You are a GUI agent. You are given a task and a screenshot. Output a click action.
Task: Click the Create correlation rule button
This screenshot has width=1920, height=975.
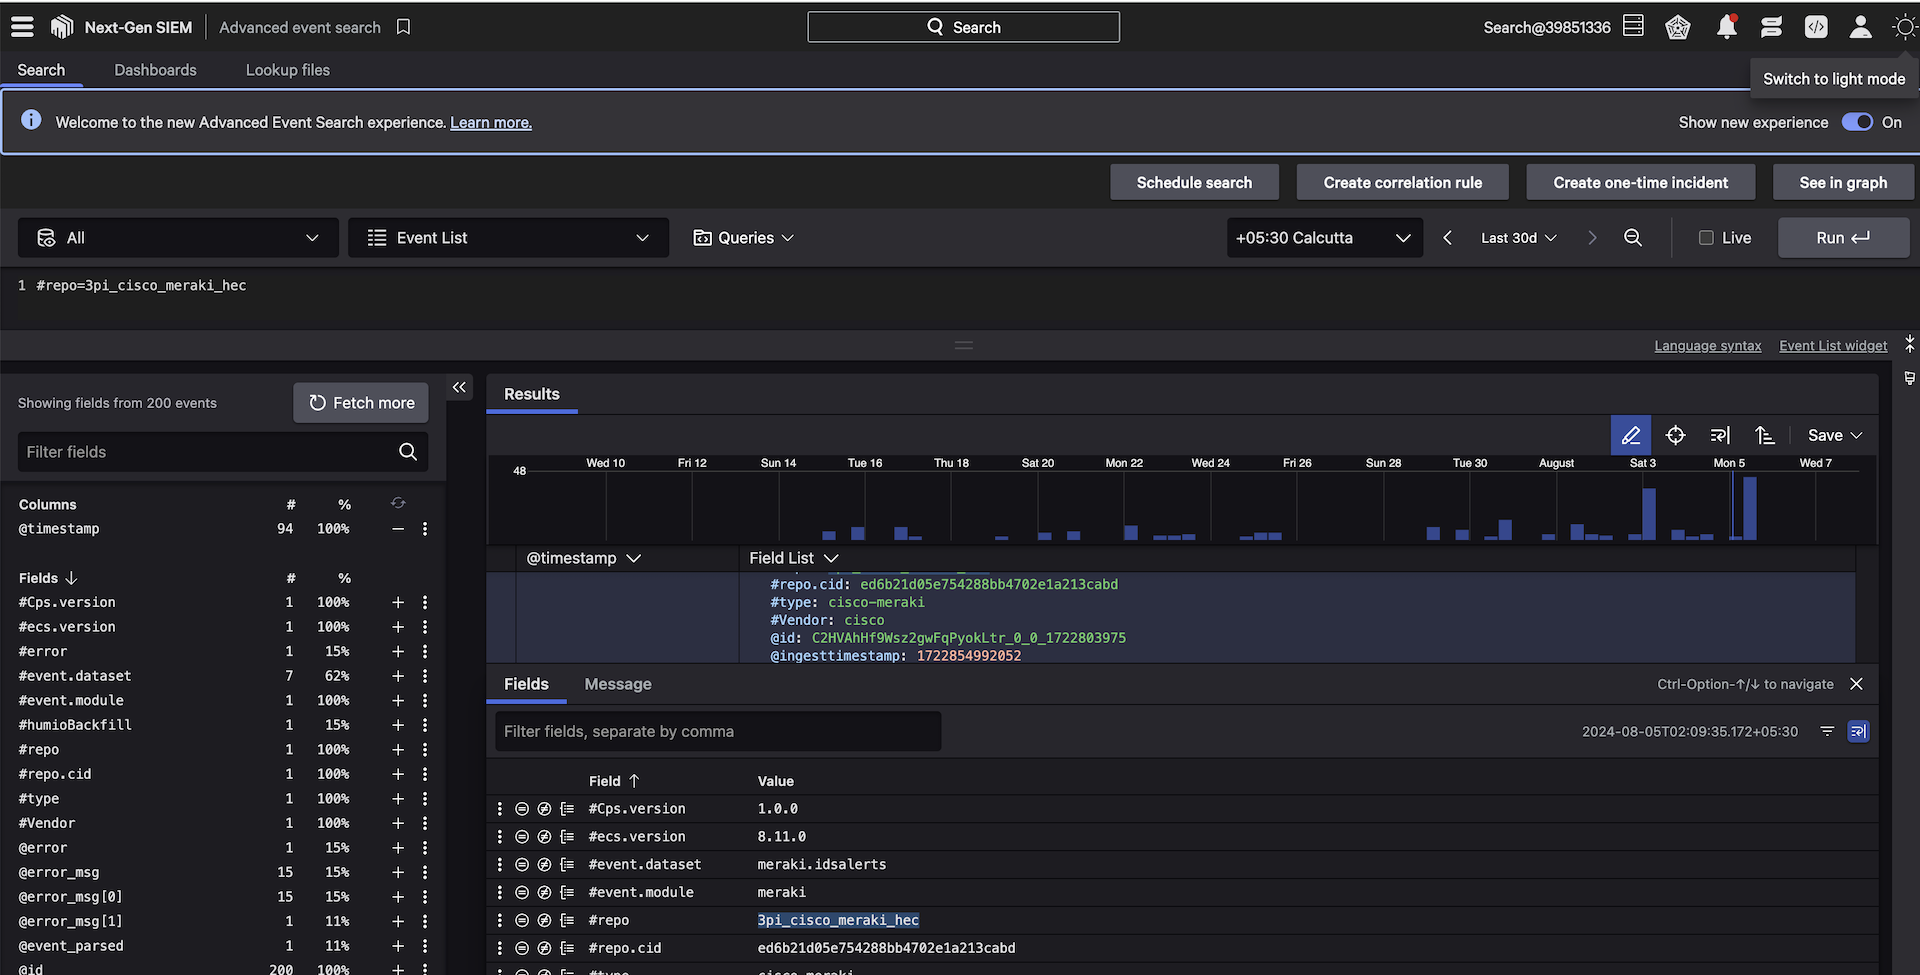coord(1402,183)
